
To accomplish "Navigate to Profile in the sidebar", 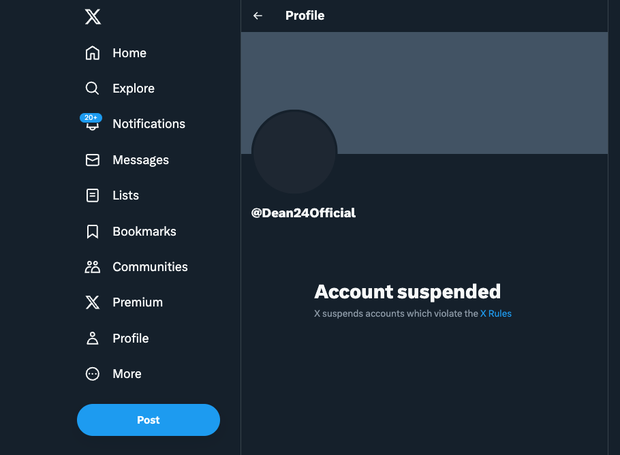I will (x=130, y=338).
